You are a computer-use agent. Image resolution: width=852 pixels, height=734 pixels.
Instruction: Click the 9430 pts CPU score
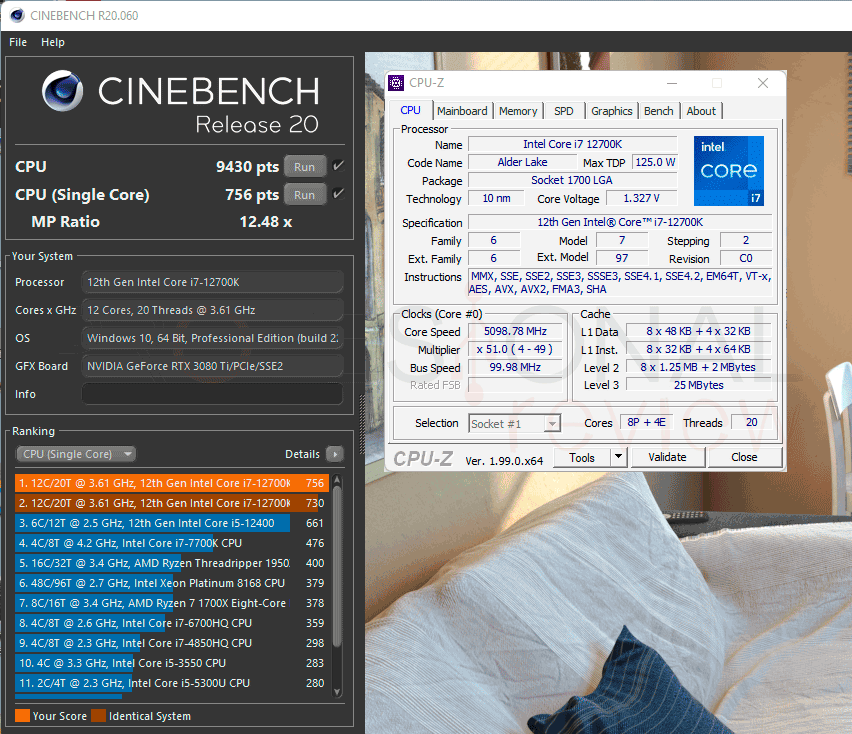247,167
